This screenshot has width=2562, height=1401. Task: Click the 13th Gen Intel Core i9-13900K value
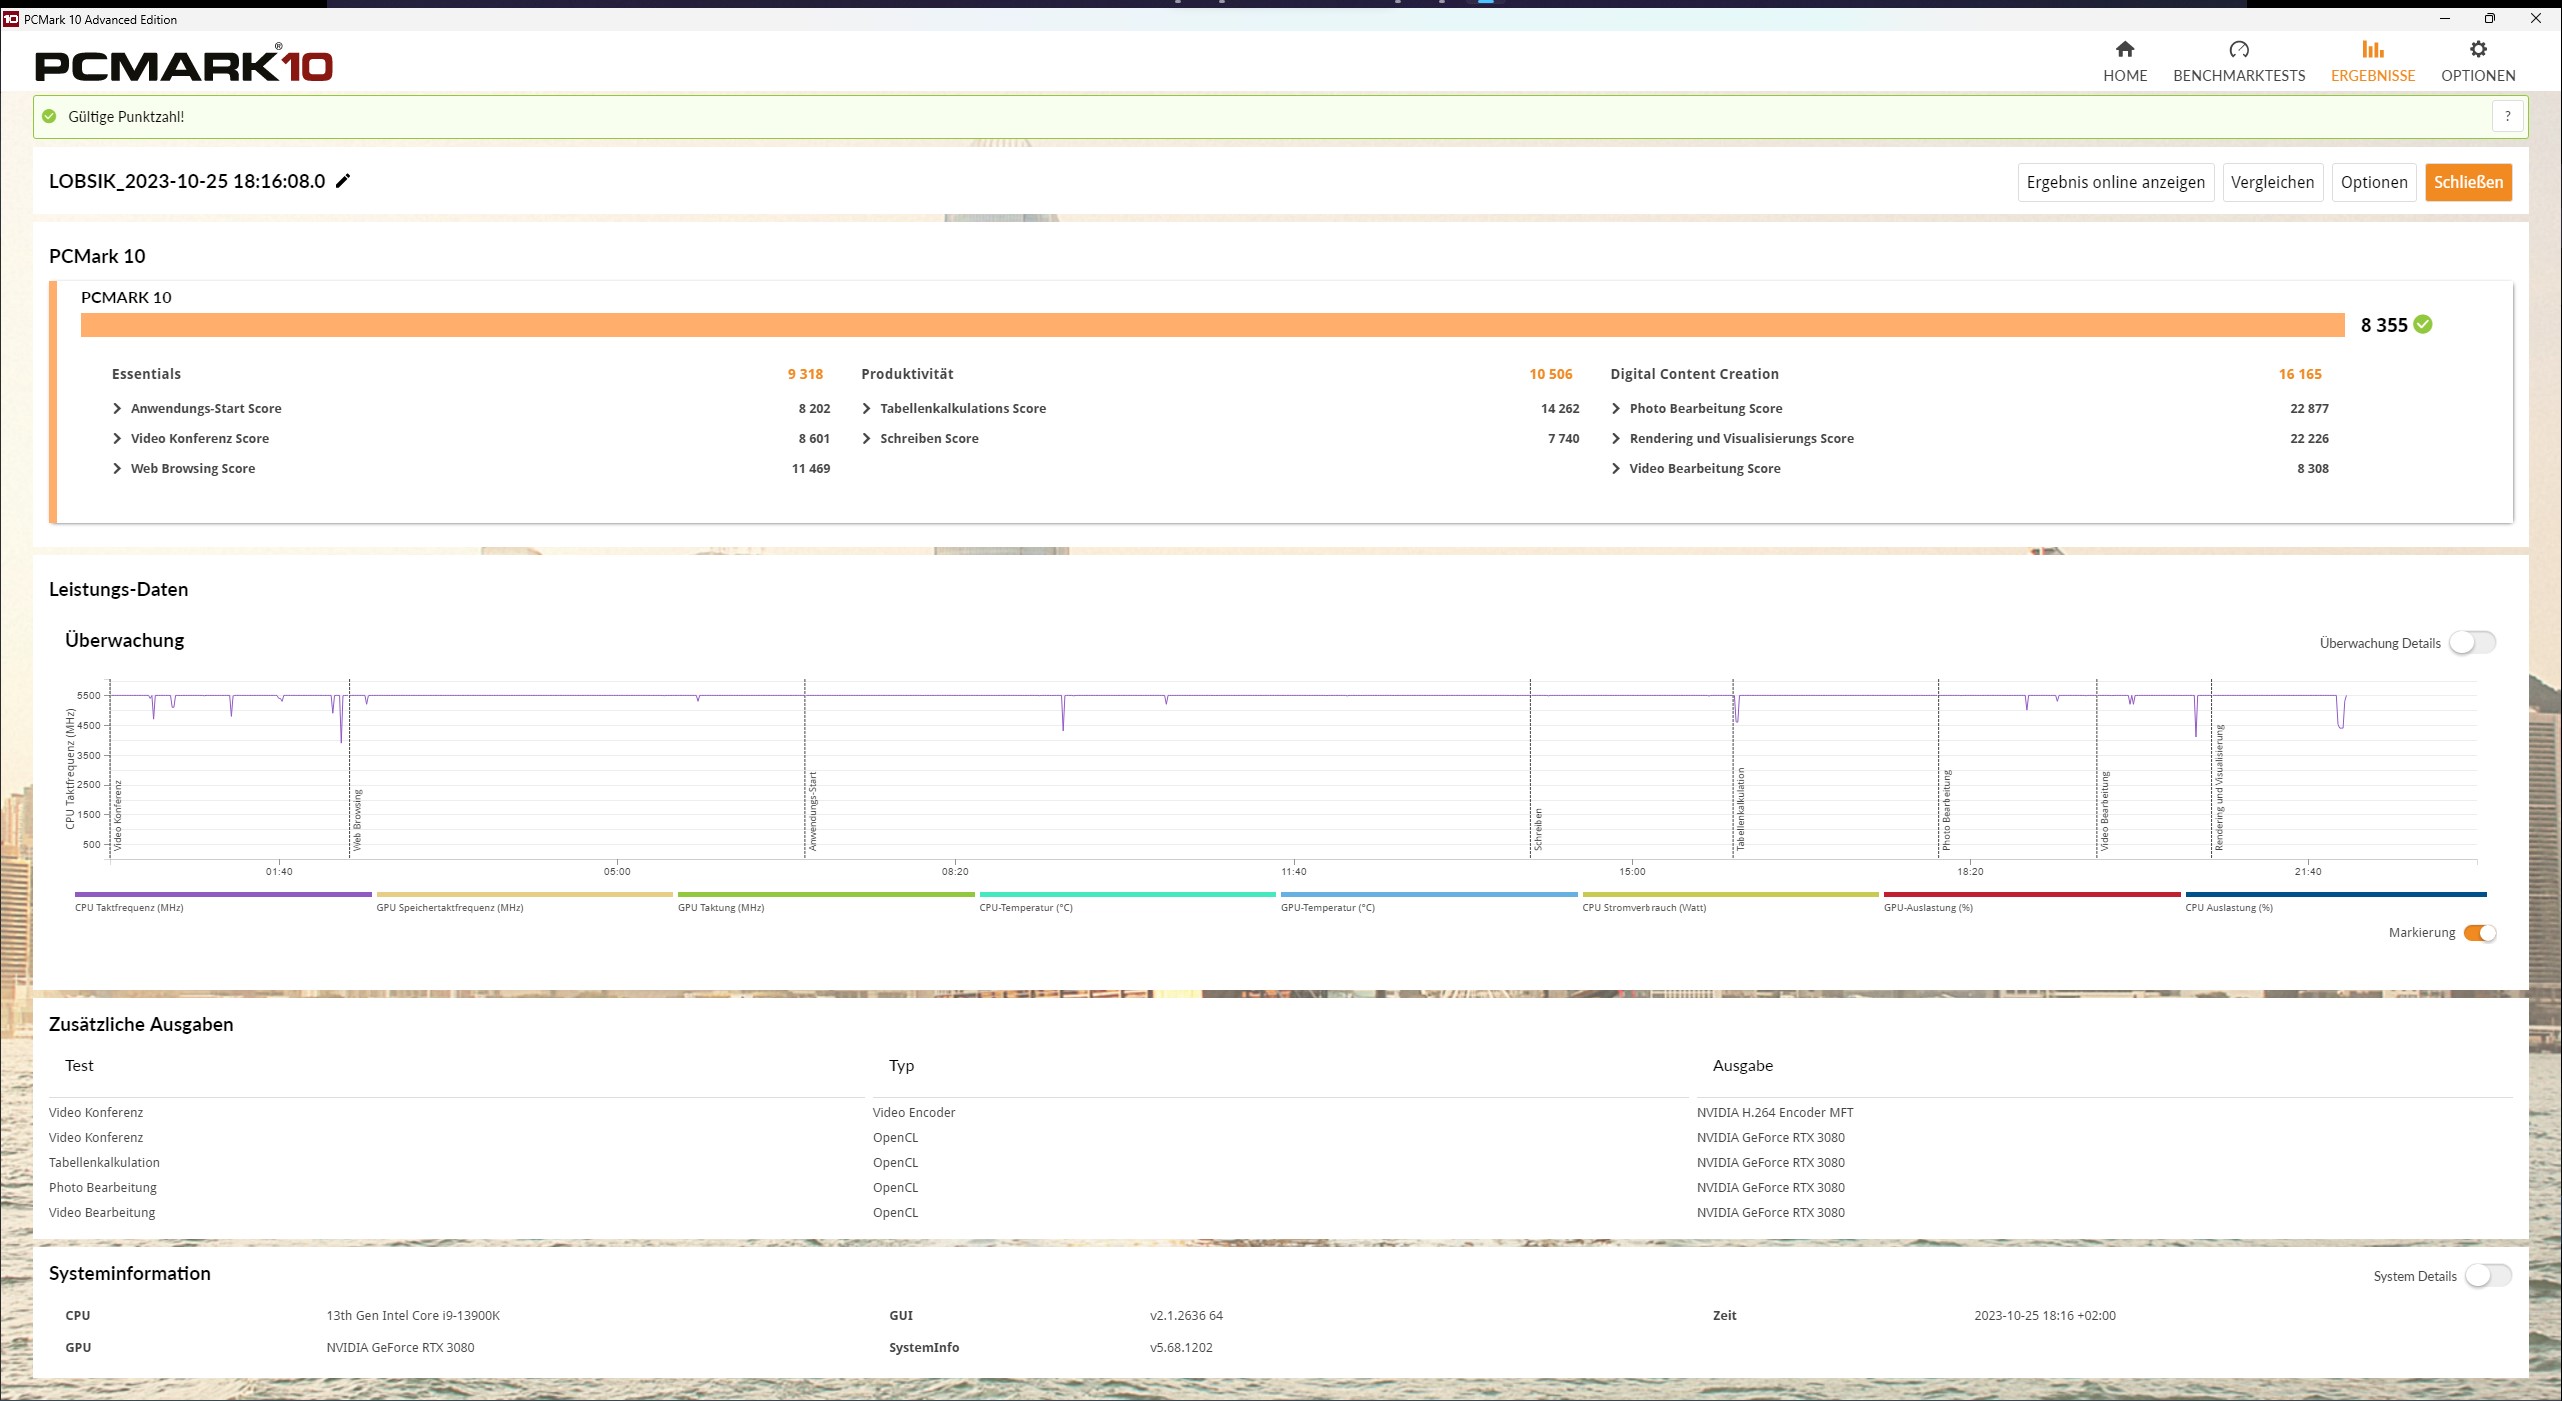[x=413, y=1315]
